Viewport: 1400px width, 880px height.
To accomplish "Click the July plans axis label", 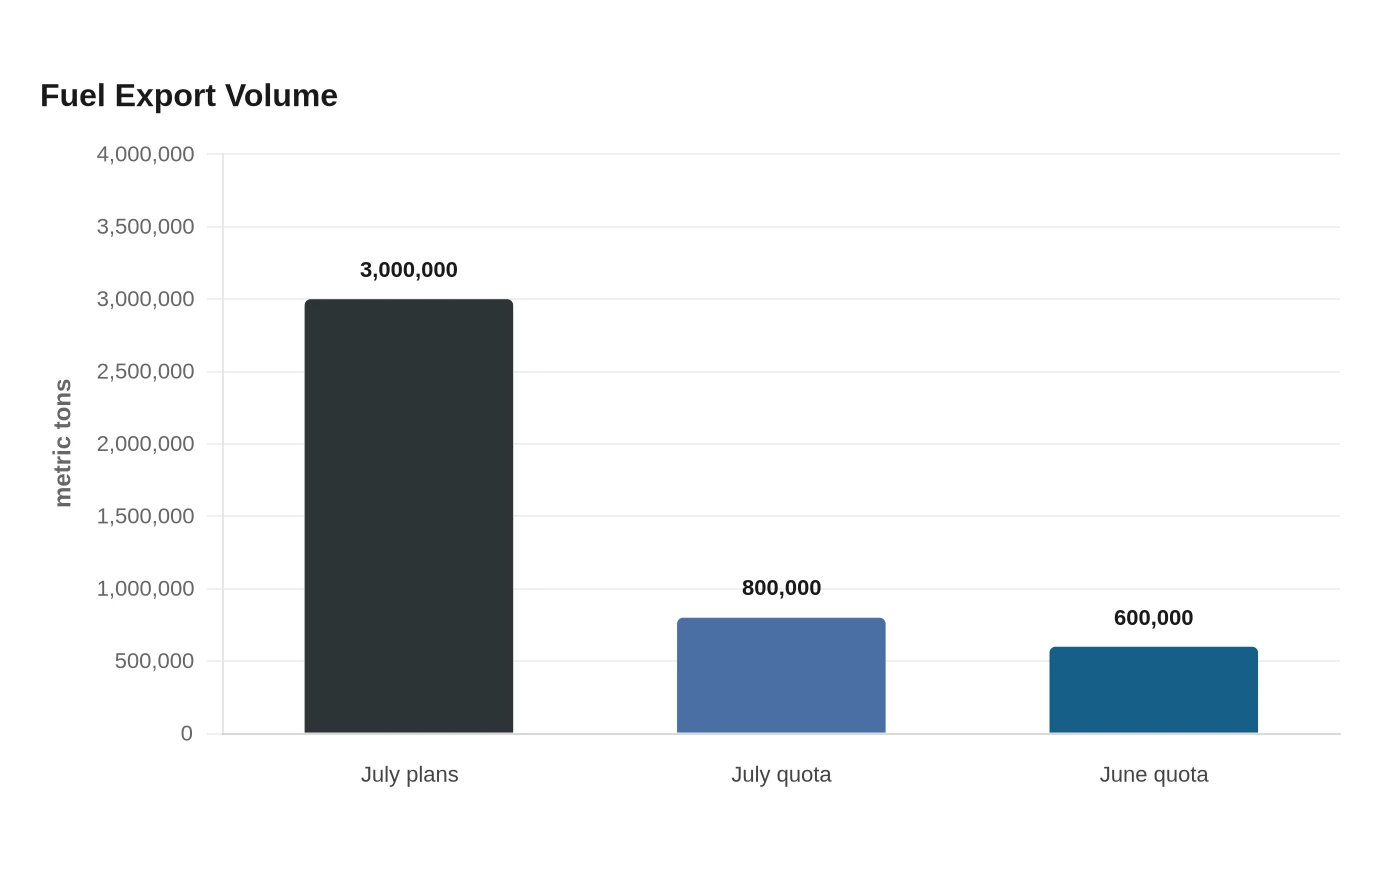I will pyautogui.click(x=409, y=775).
